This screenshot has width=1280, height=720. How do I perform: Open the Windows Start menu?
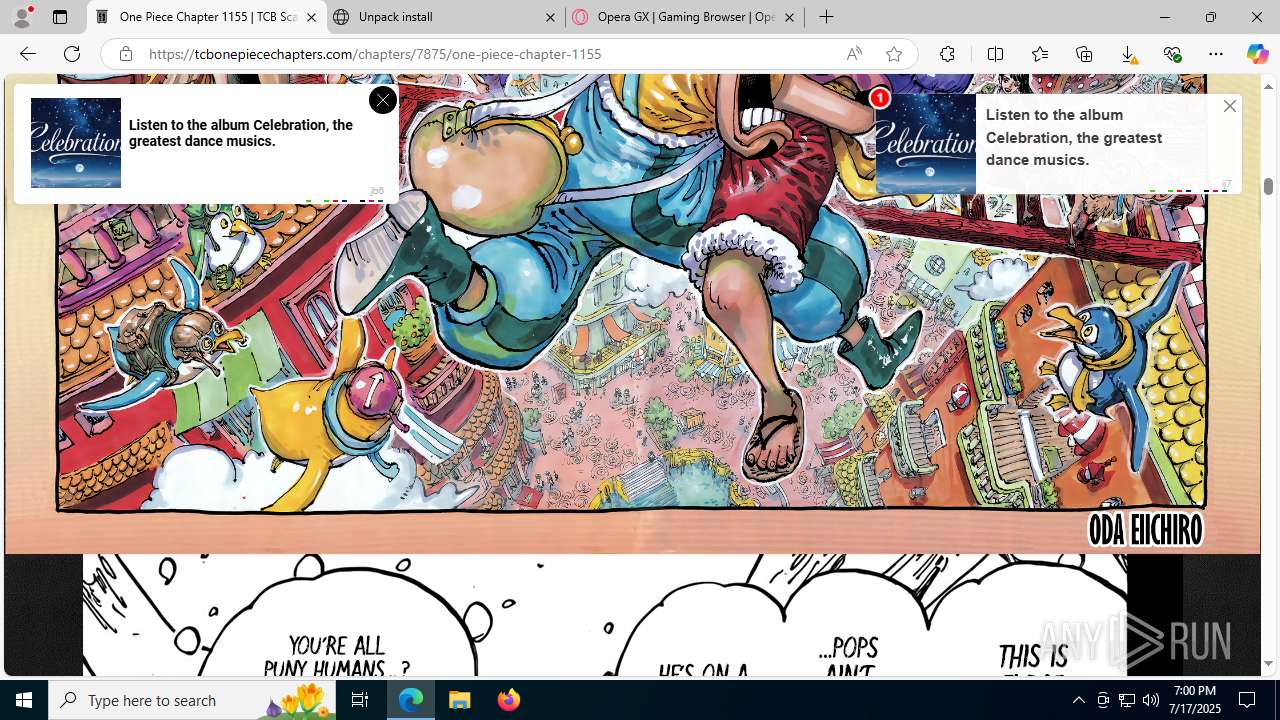point(24,700)
